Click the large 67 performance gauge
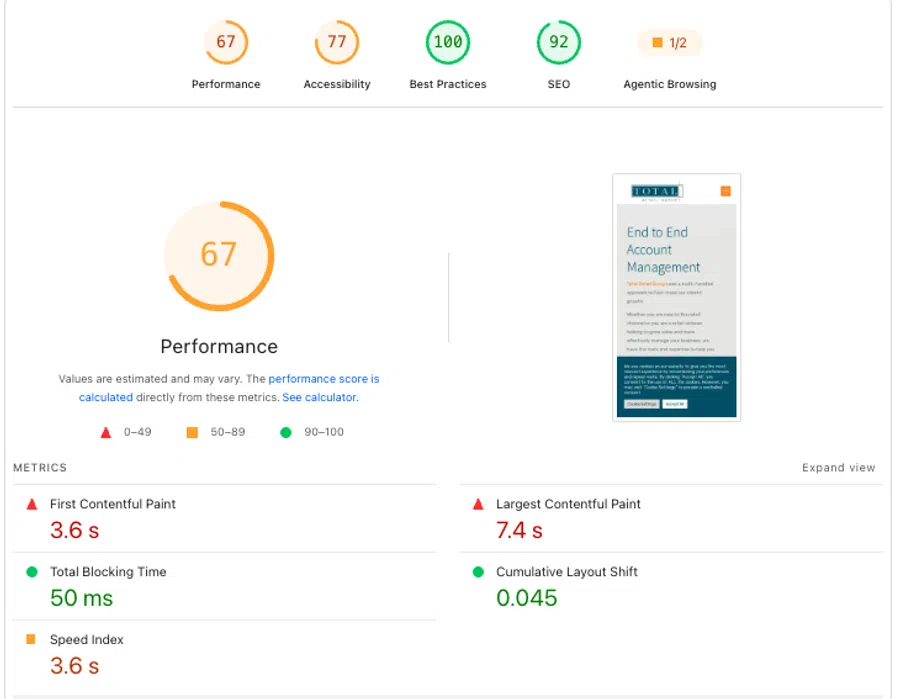The image size is (900, 699). point(219,255)
